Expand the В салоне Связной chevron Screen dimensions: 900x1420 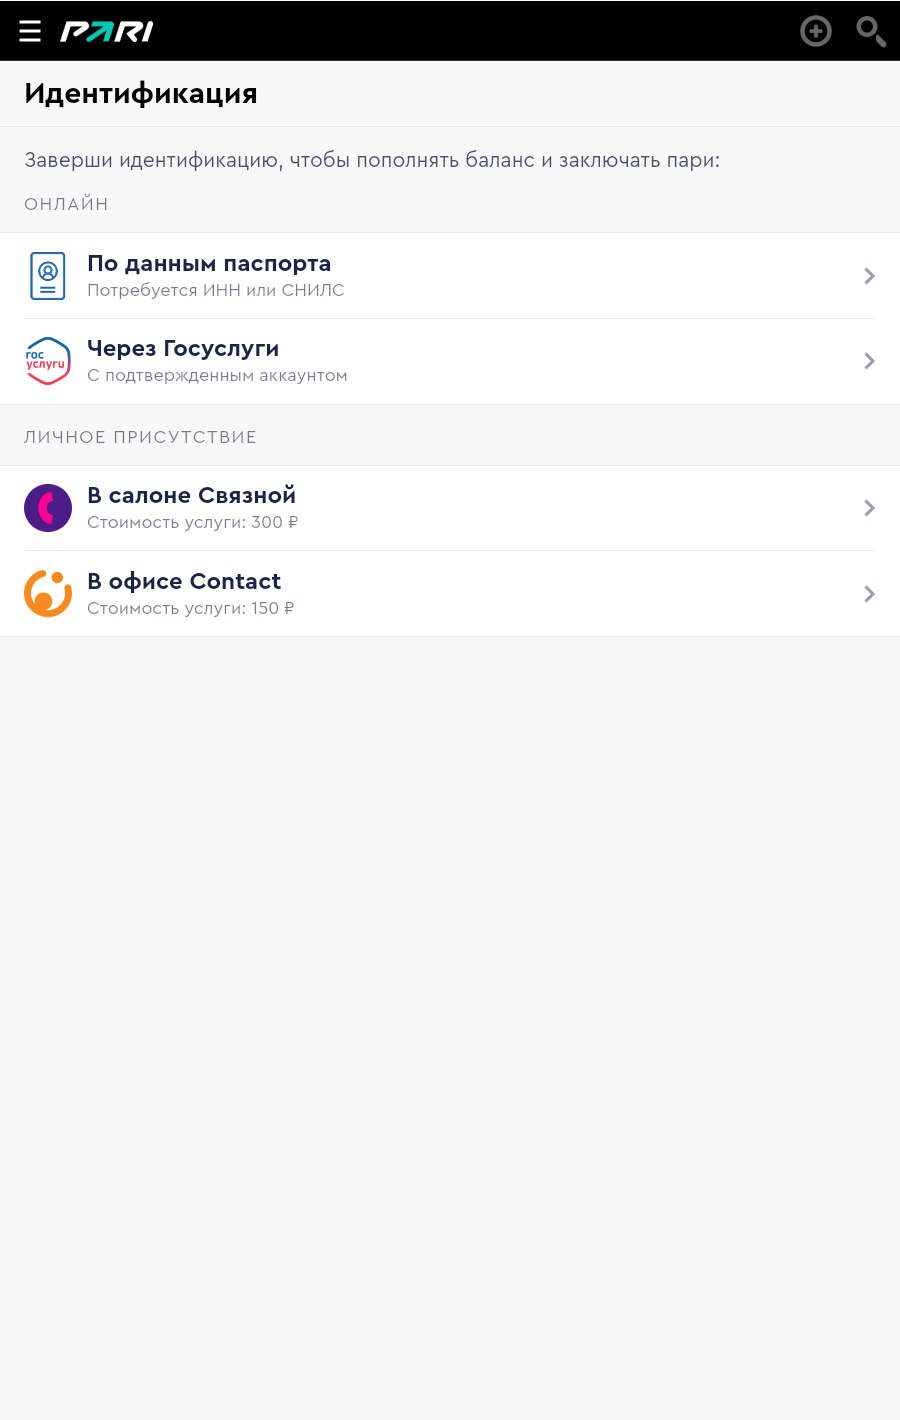[869, 508]
